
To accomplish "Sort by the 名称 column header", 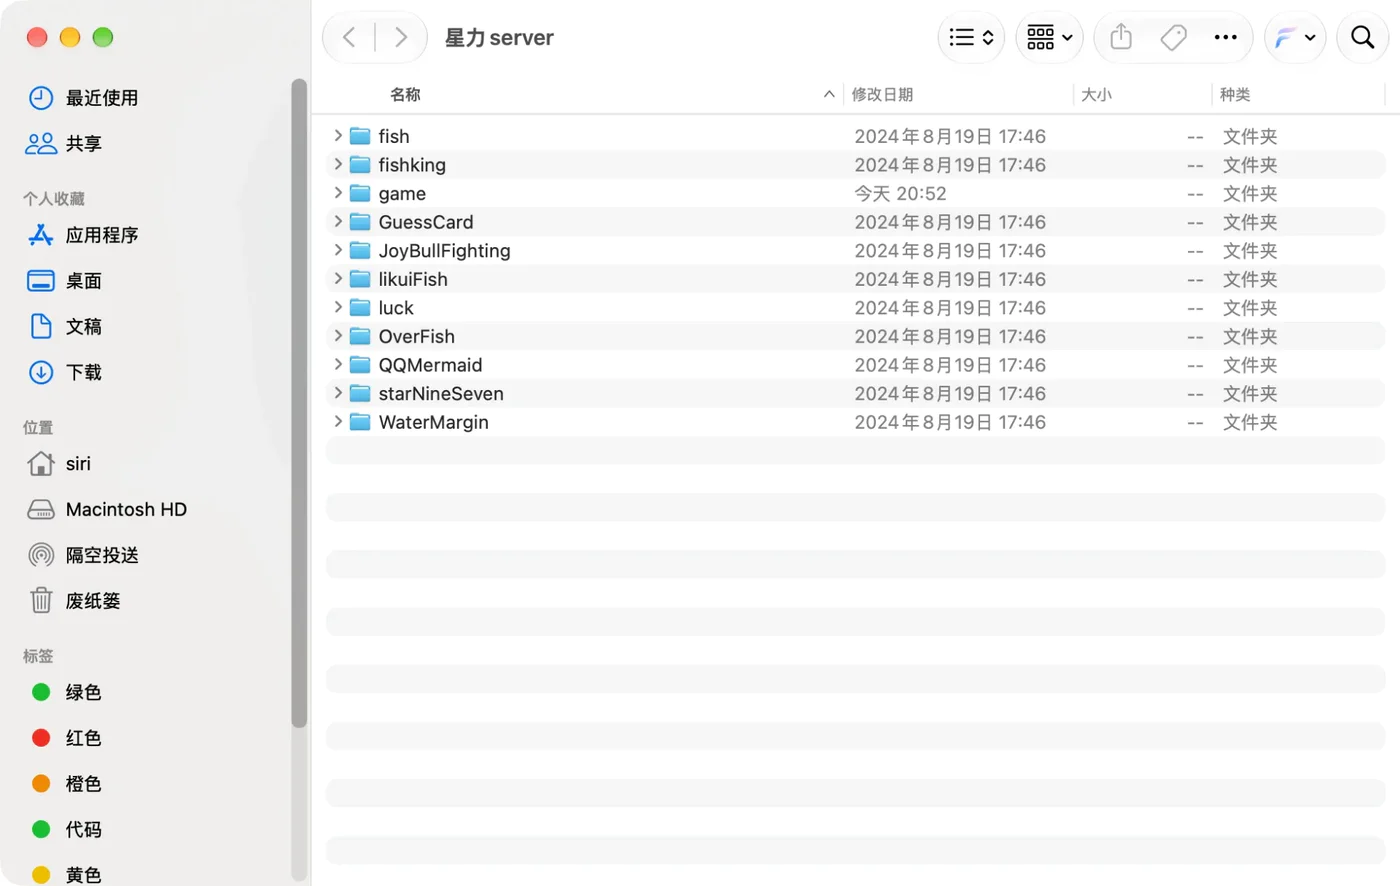I will point(405,94).
